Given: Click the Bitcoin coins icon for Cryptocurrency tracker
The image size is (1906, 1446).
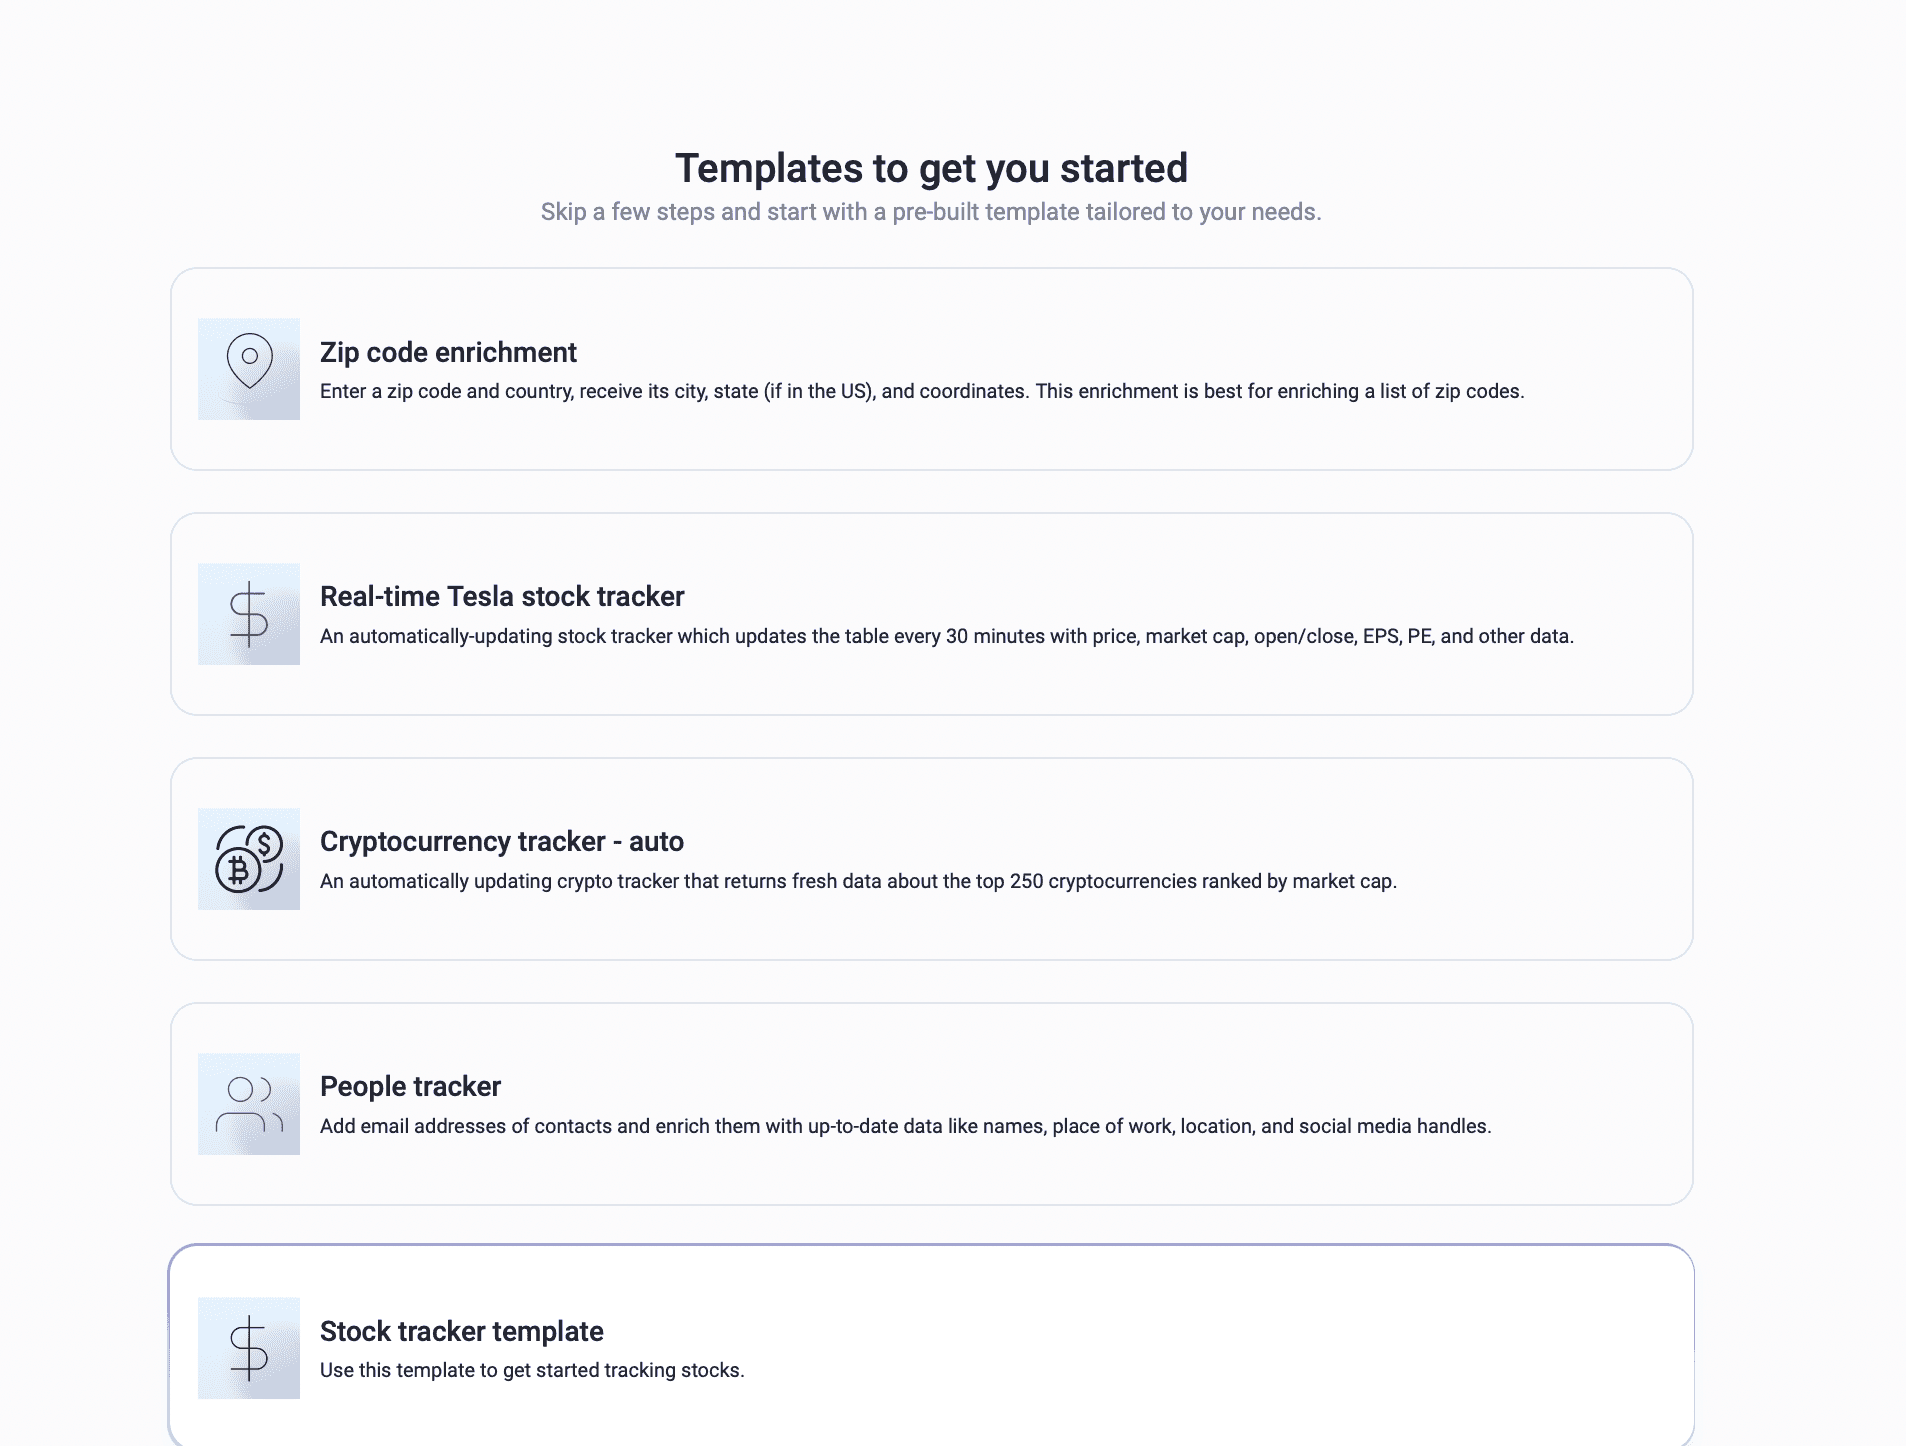Looking at the screenshot, I should pyautogui.click(x=249, y=859).
